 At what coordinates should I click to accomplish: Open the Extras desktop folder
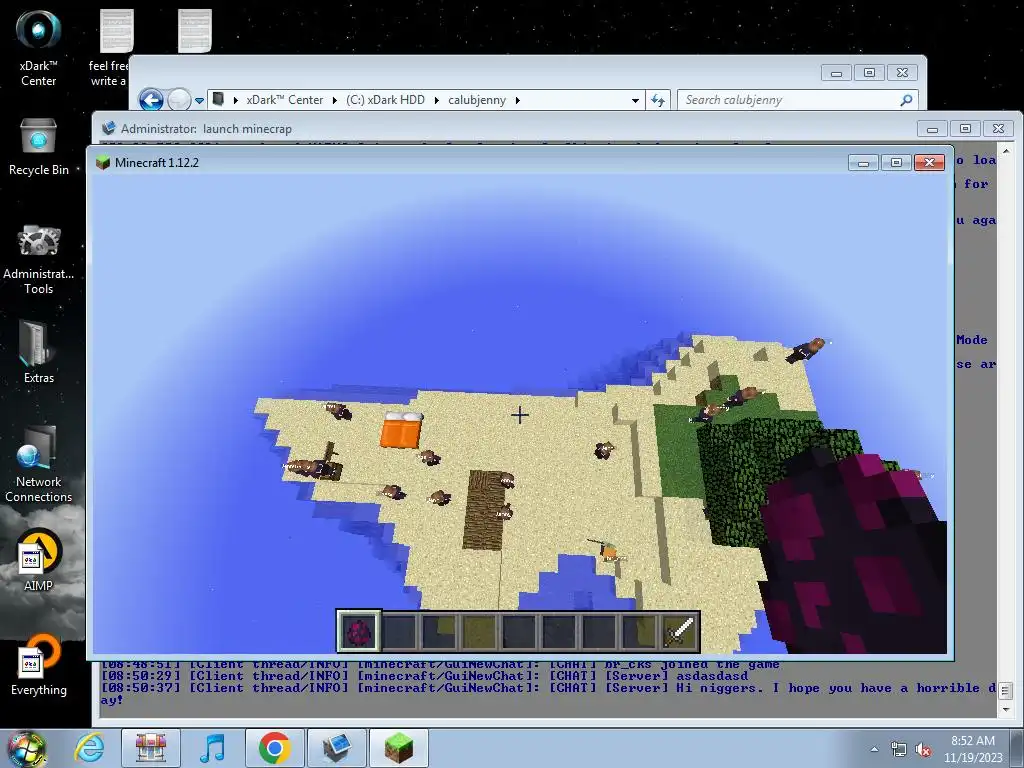[38, 351]
